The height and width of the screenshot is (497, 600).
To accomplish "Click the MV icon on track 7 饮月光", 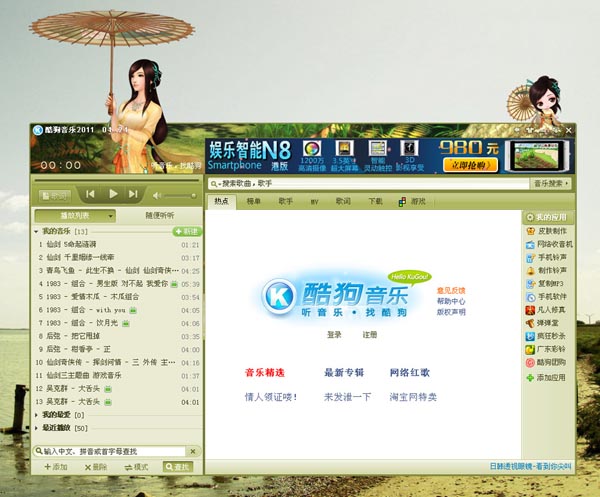I will tap(126, 324).
